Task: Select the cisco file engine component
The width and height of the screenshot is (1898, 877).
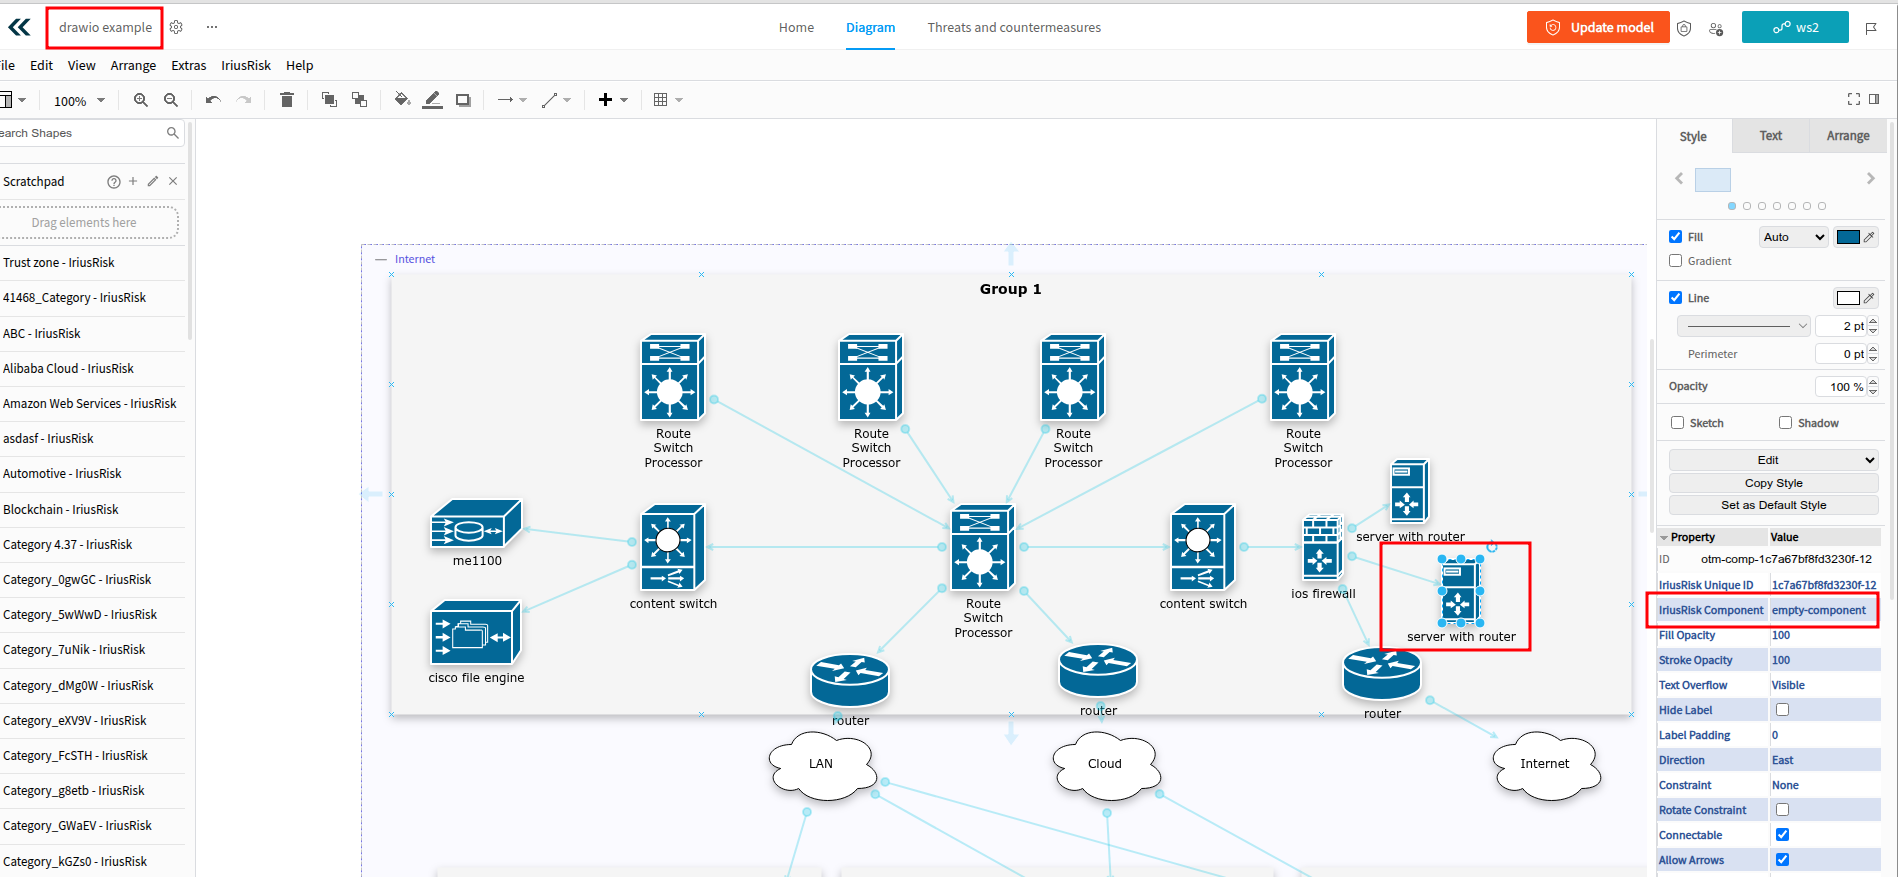Action: click(476, 633)
